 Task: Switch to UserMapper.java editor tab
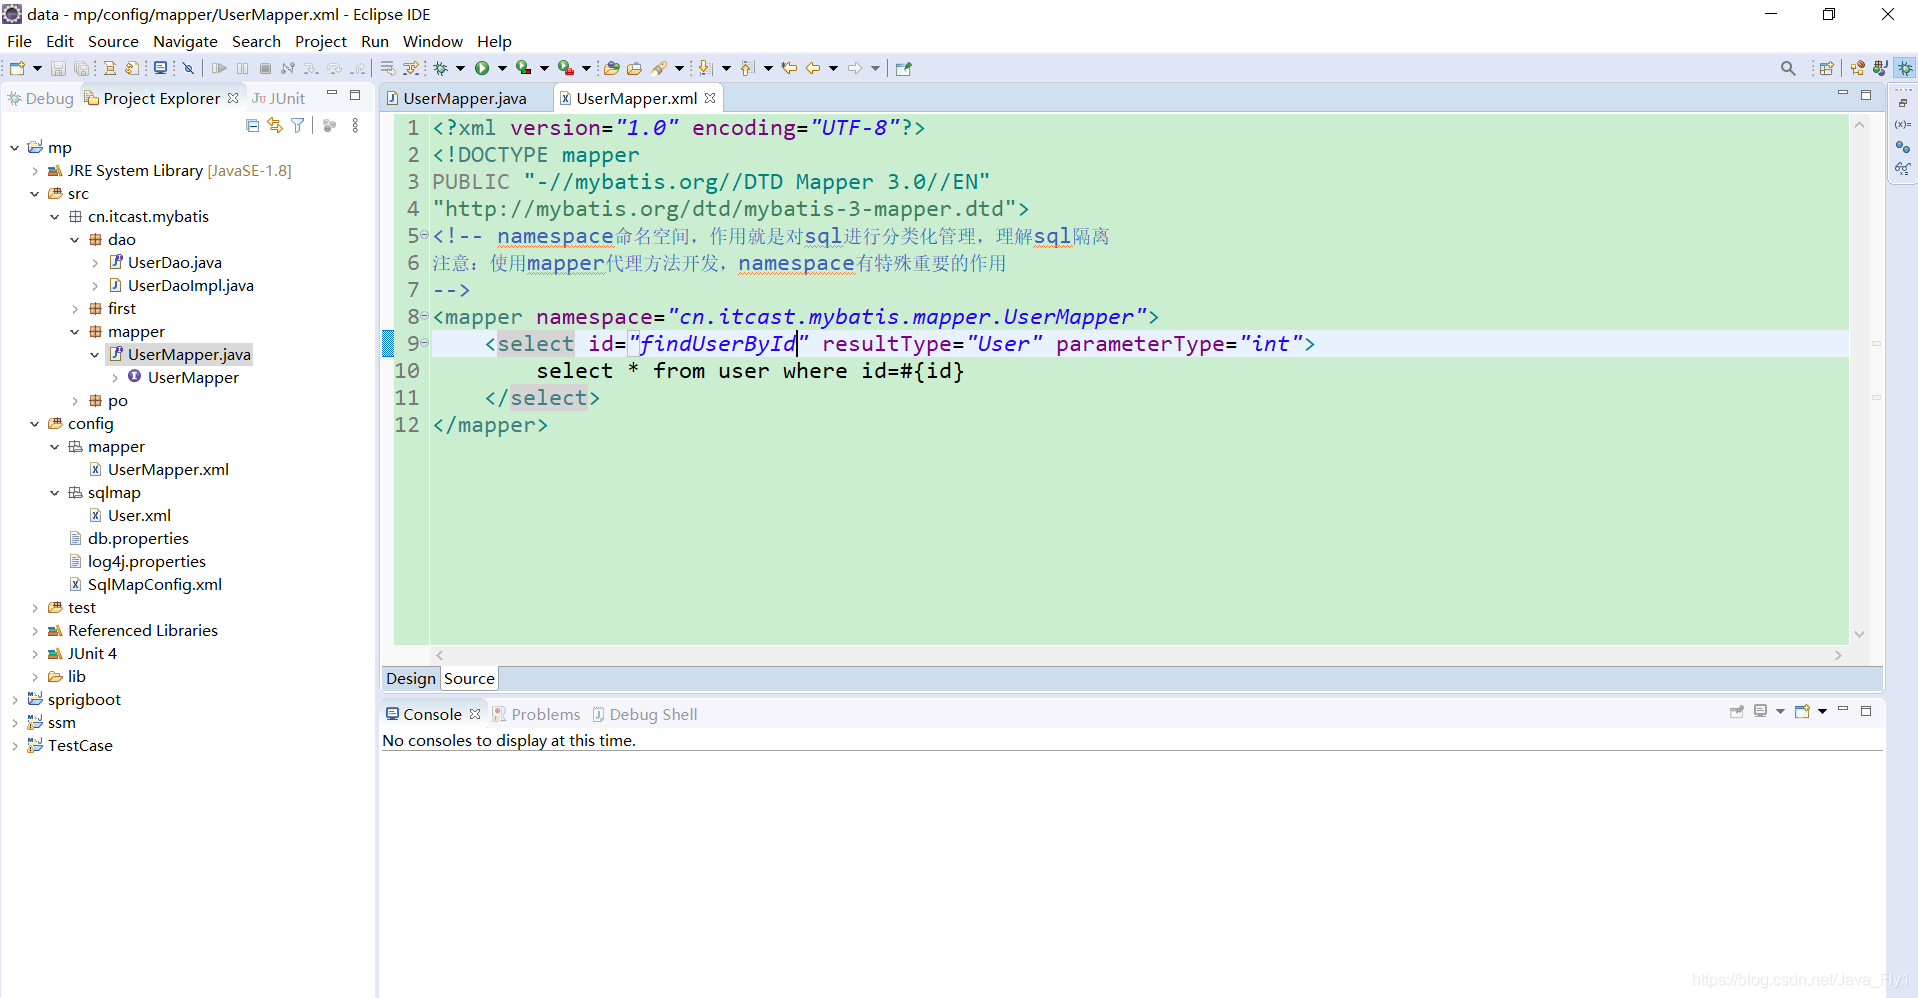coord(465,98)
